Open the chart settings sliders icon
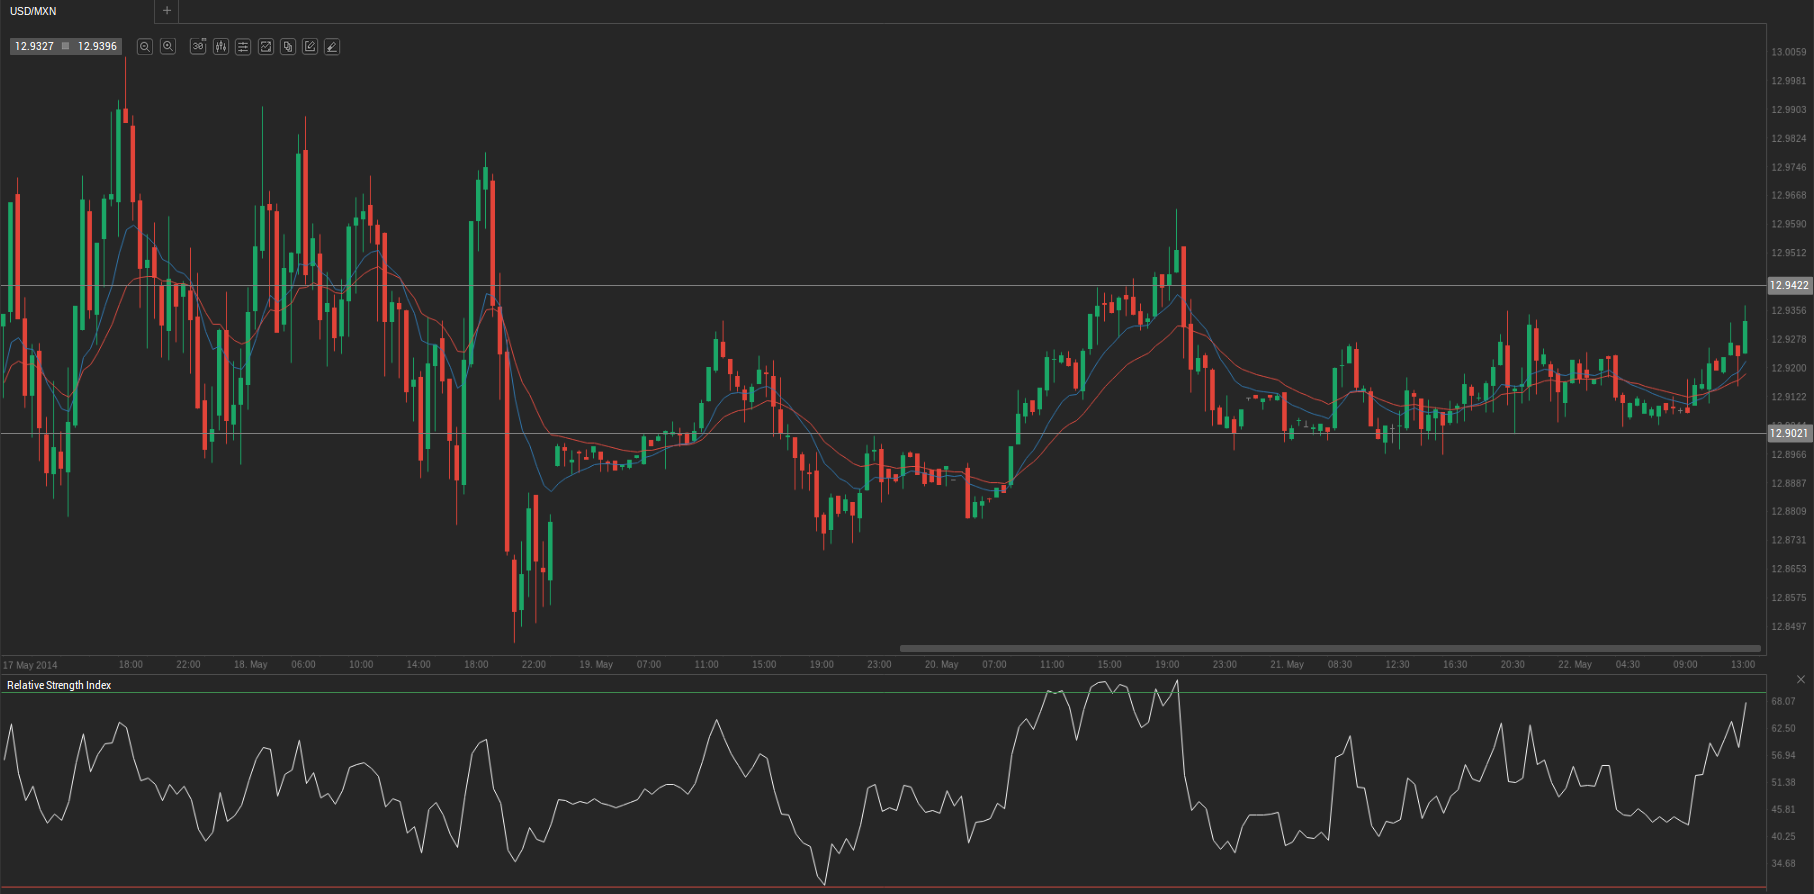Viewport: 1814px width, 894px height. click(243, 47)
